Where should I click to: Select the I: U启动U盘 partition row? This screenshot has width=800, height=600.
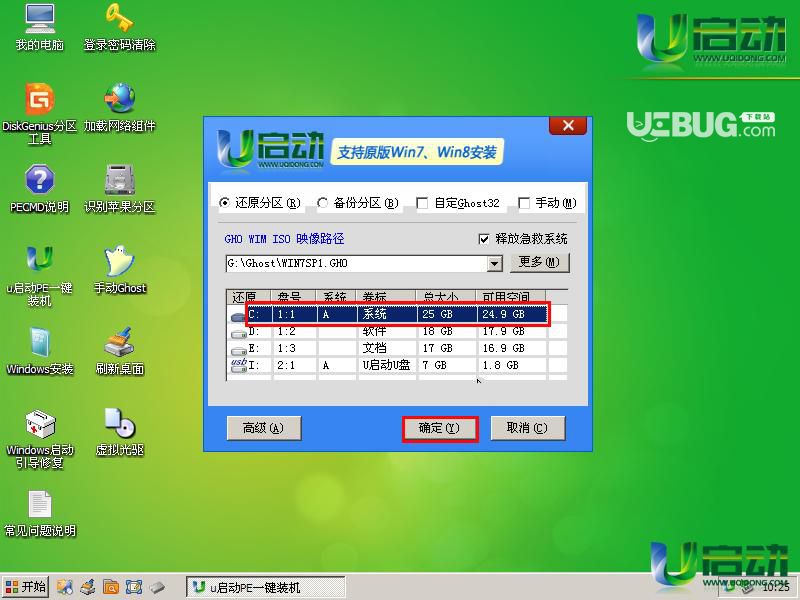tap(396, 365)
